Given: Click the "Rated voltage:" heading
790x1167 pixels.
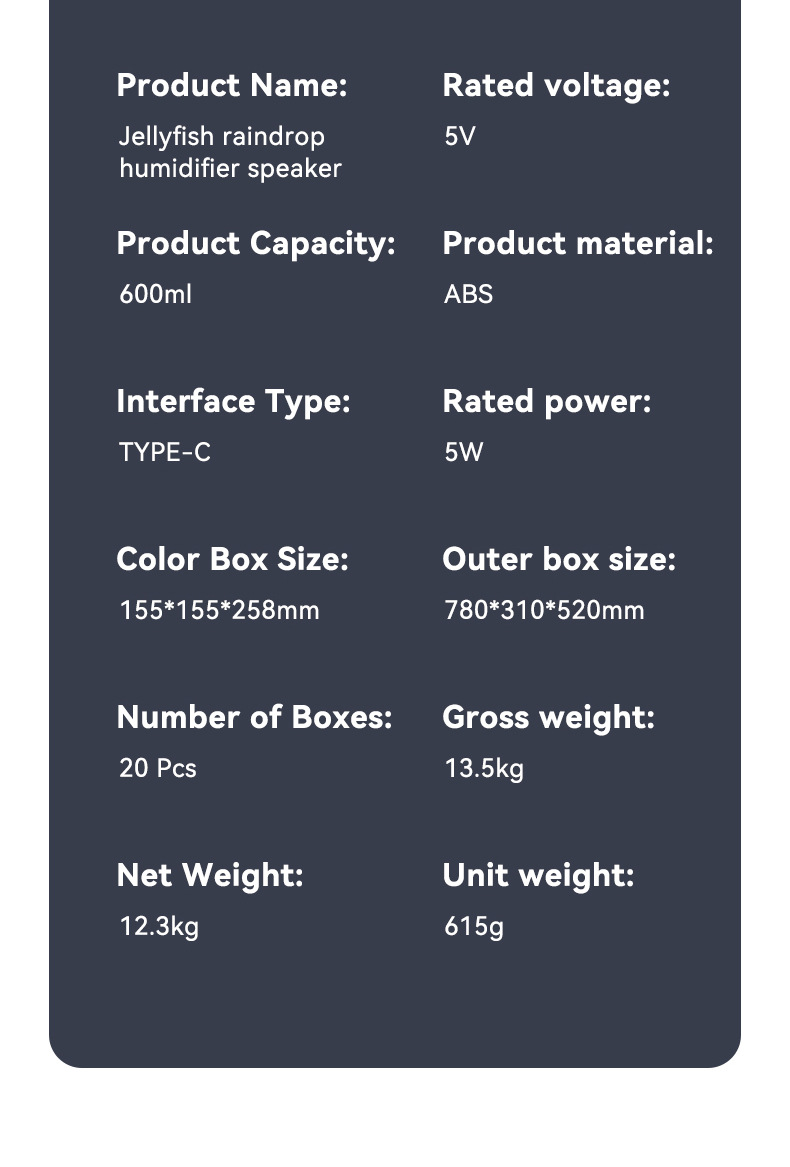Looking at the screenshot, I should point(556,85).
